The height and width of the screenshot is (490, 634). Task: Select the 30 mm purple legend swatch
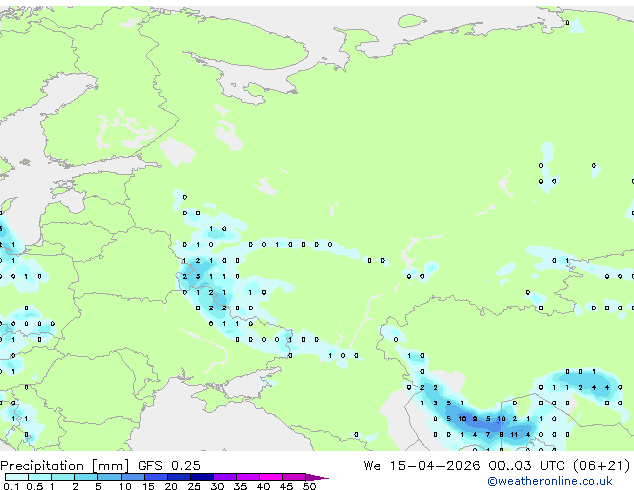pos(225,477)
